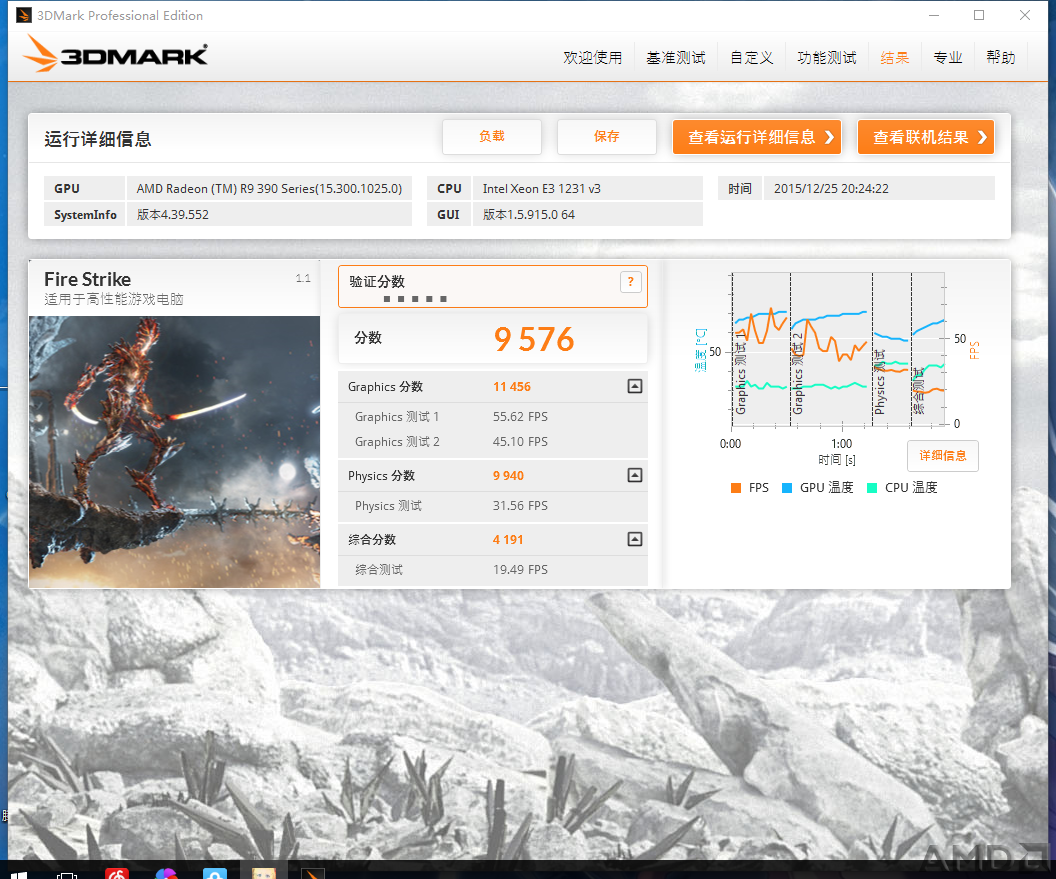Open 查看联机结果 online
1056x879 pixels.
click(x=925, y=137)
